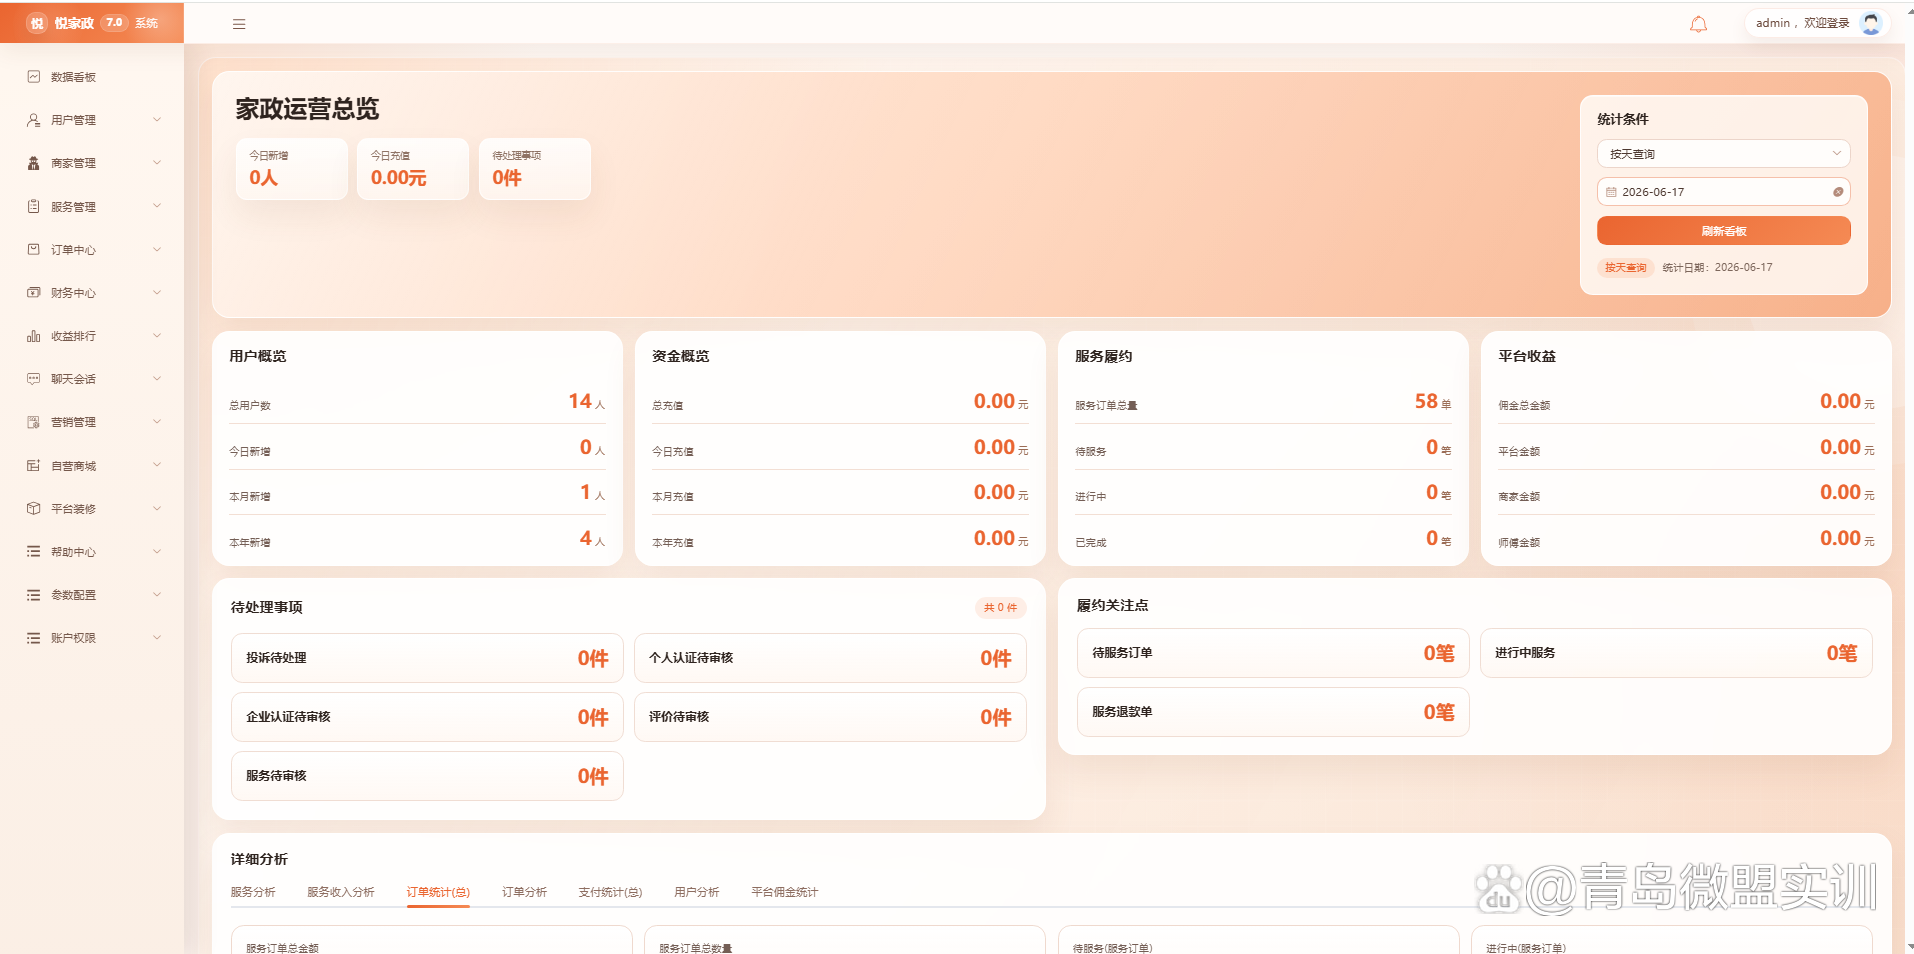The width and height of the screenshot is (1914, 954).
Task: Expand the 订单中心 menu chevron
Action: click(x=157, y=249)
